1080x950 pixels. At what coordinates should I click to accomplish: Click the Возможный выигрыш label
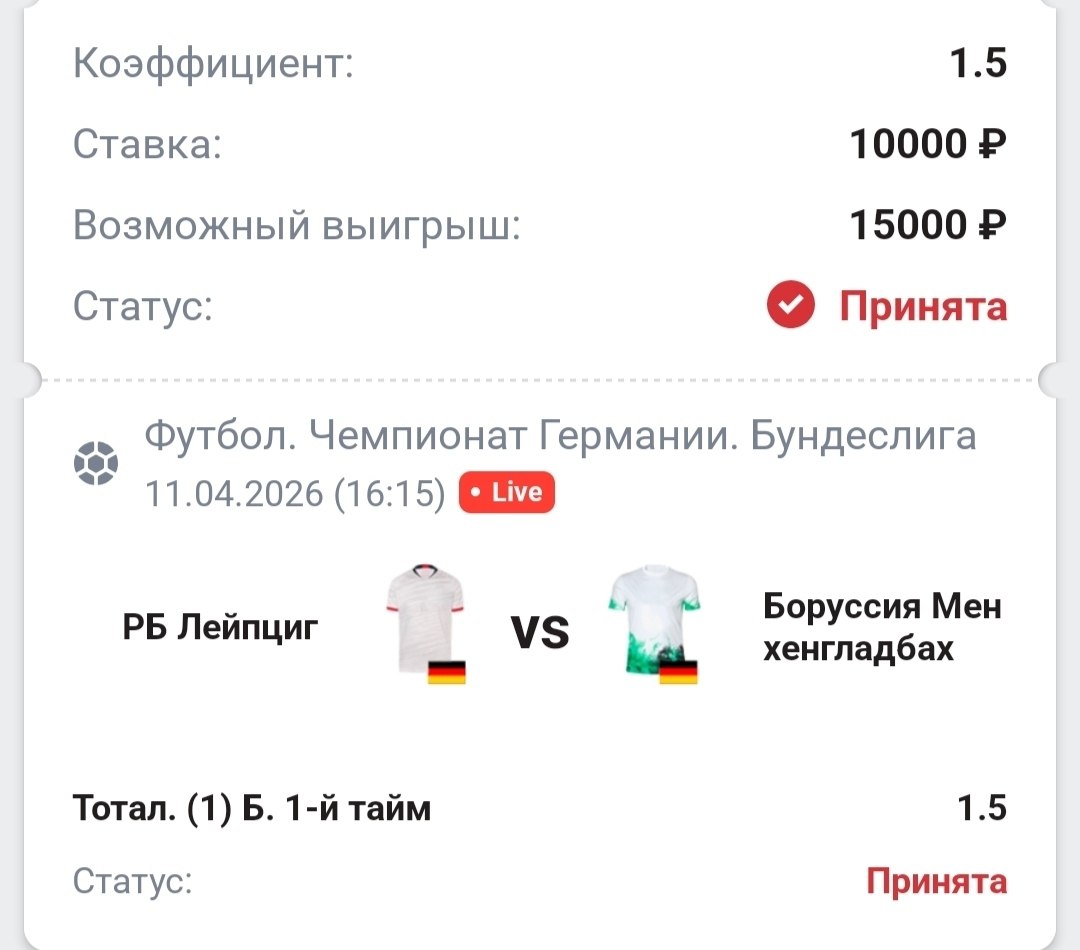click(297, 226)
